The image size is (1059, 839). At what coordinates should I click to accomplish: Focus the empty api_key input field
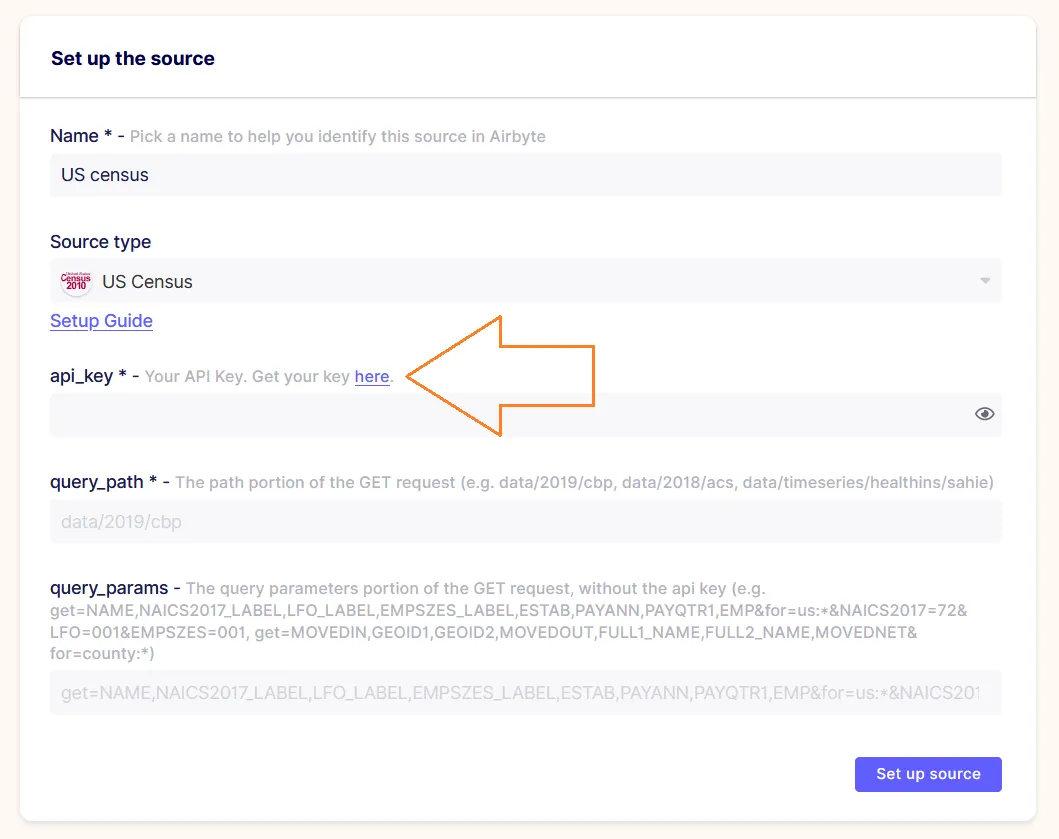click(525, 415)
